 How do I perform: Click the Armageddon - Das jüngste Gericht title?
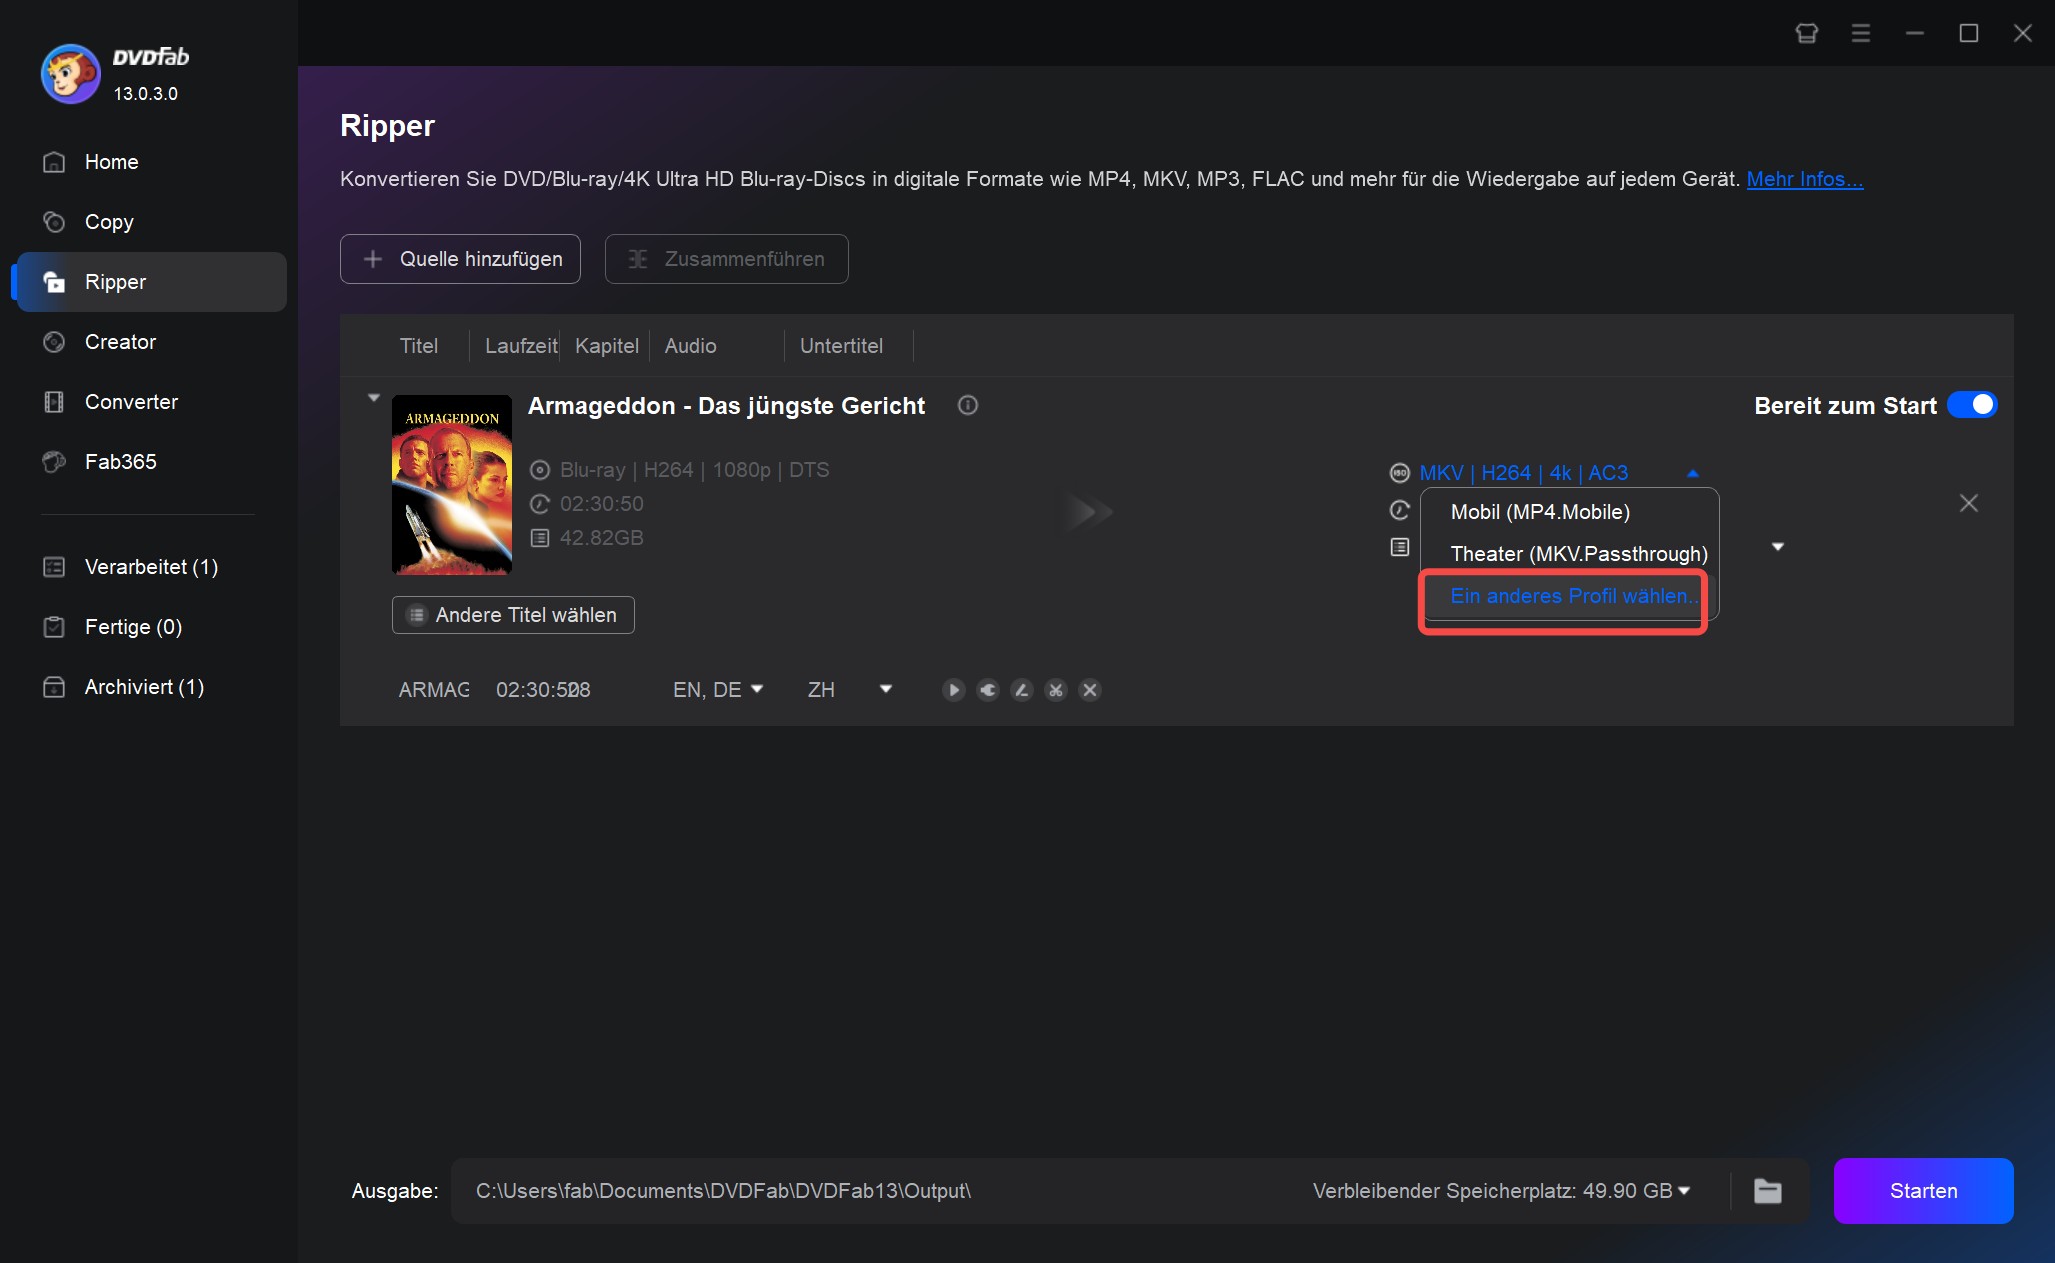click(x=726, y=406)
